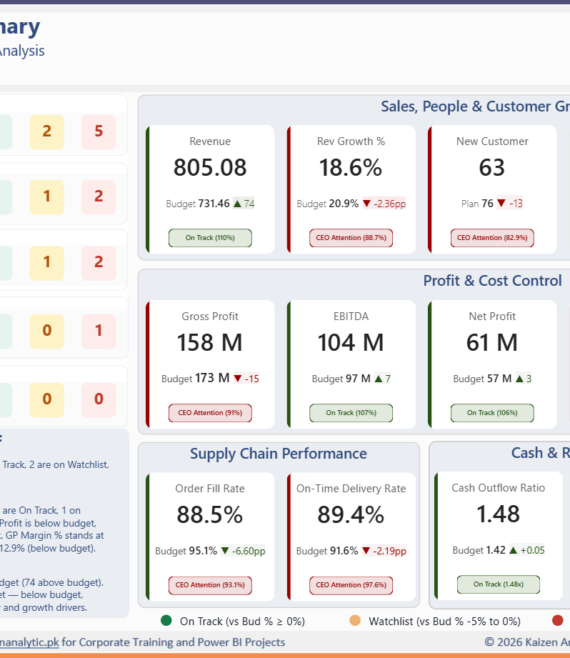Click the orange Watchlist legend dot
The image size is (570, 658).
click(x=355, y=620)
